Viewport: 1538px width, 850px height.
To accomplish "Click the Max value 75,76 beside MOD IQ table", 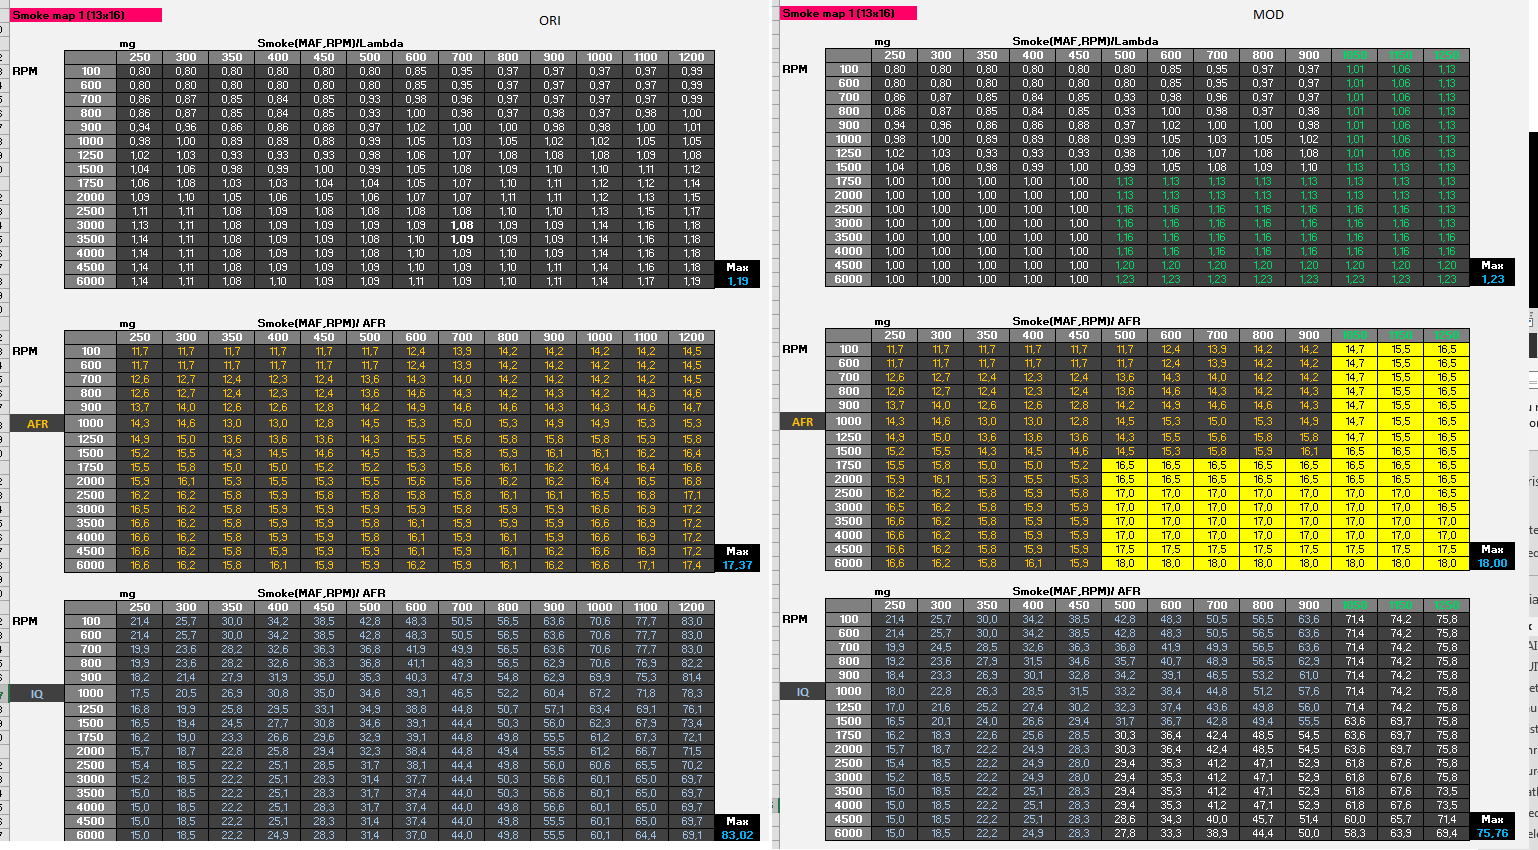I will [x=1492, y=833].
